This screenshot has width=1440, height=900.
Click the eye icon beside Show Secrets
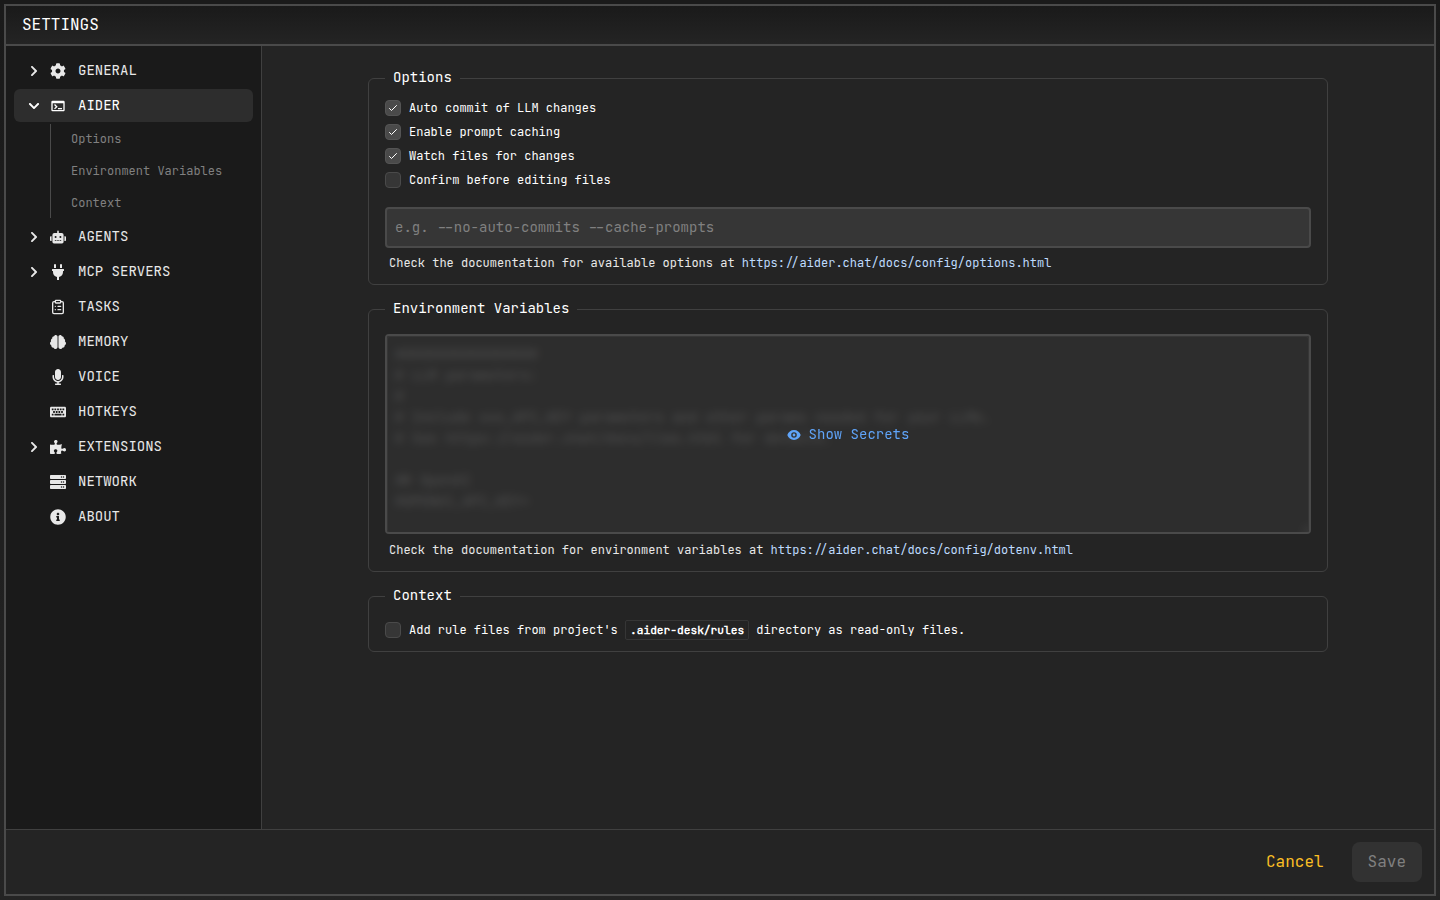pyautogui.click(x=794, y=435)
